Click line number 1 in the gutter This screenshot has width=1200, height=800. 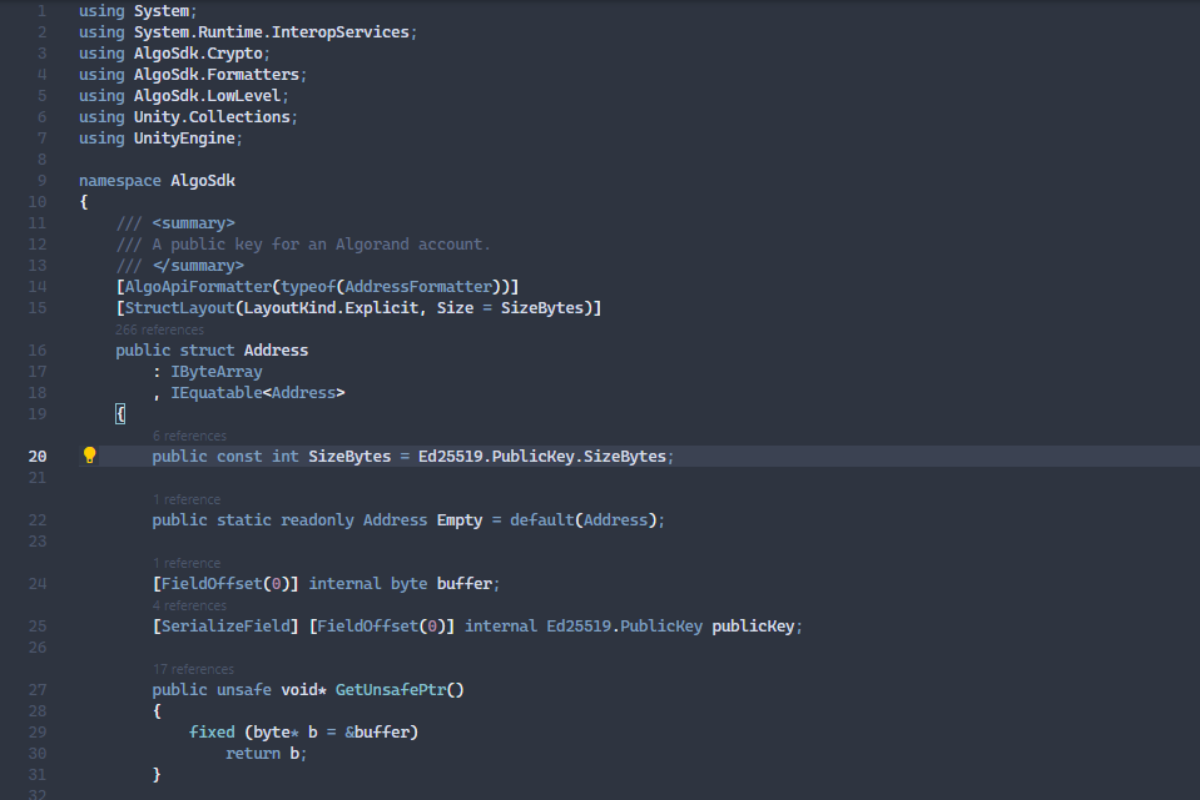pos(41,11)
